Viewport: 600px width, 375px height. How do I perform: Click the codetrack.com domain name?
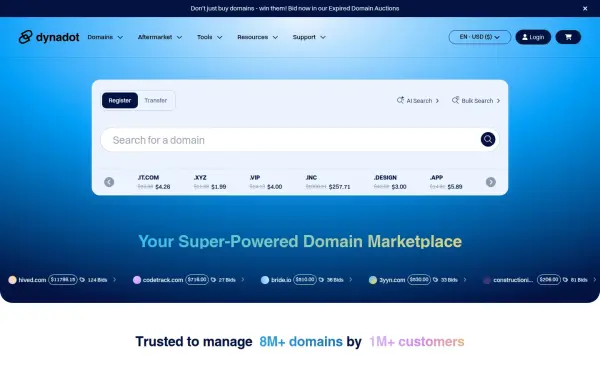(x=163, y=280)
